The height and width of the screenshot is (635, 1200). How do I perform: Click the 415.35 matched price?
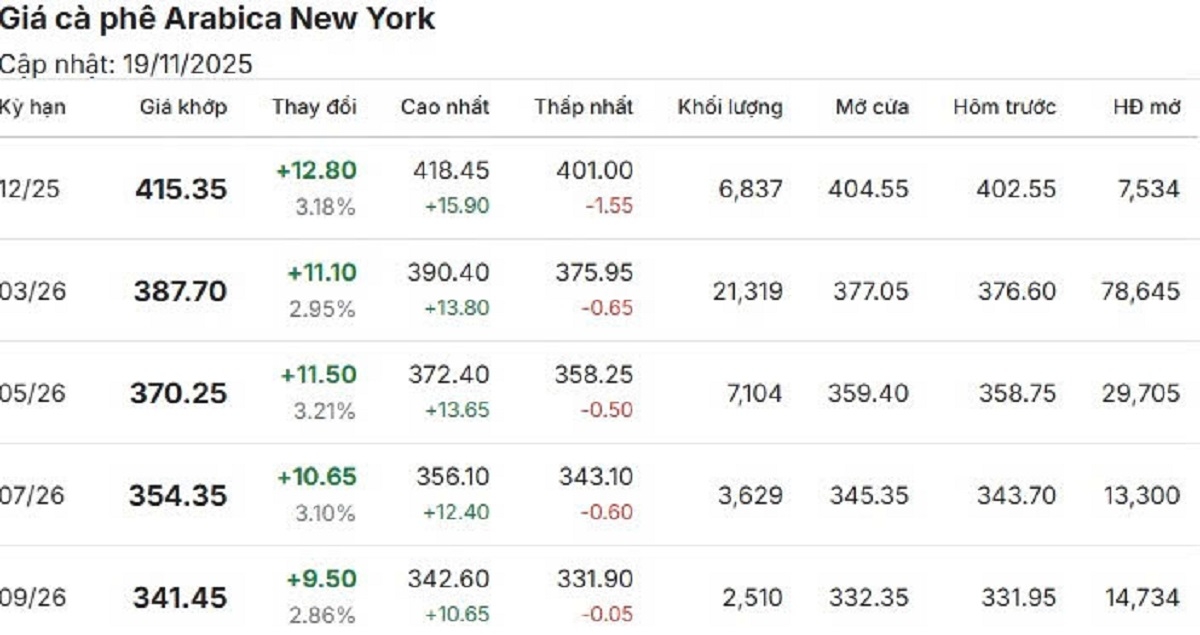pos(181,189)
